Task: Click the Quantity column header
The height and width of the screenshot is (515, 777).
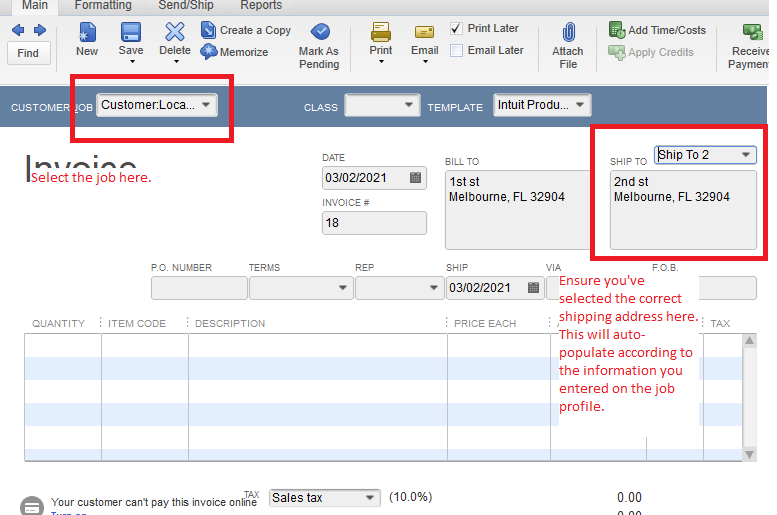Action: [58, 324]
